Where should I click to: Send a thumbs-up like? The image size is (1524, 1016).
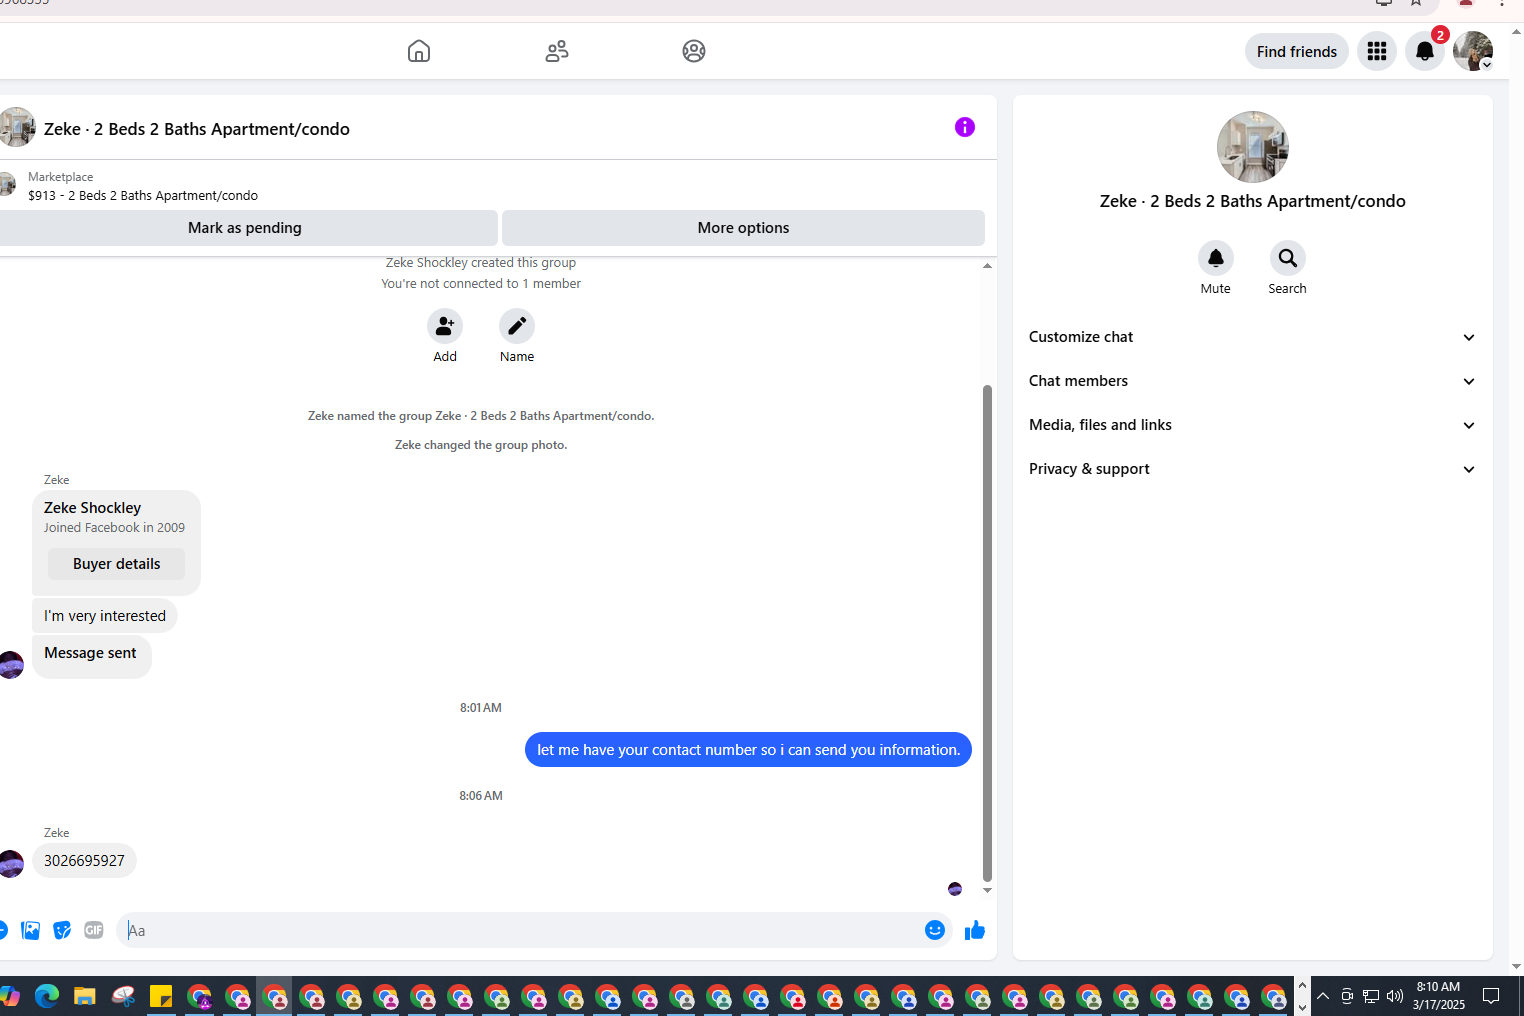coord(975,931)
